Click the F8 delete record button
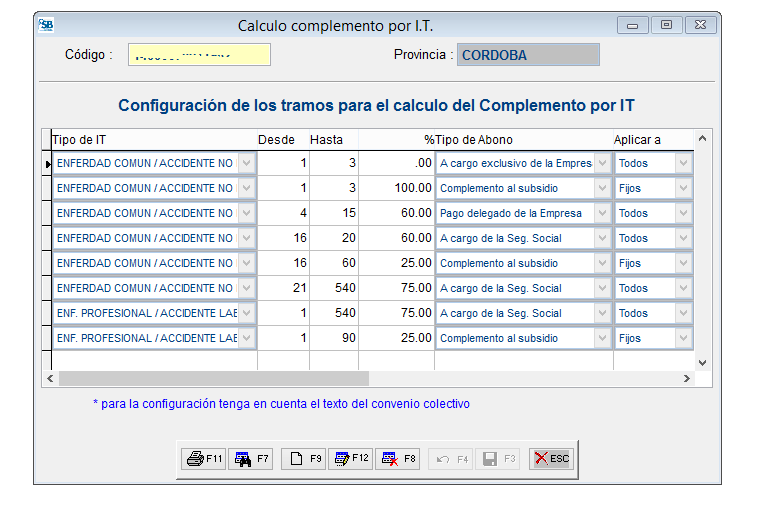The image size is (759, 513). (398, 459)
